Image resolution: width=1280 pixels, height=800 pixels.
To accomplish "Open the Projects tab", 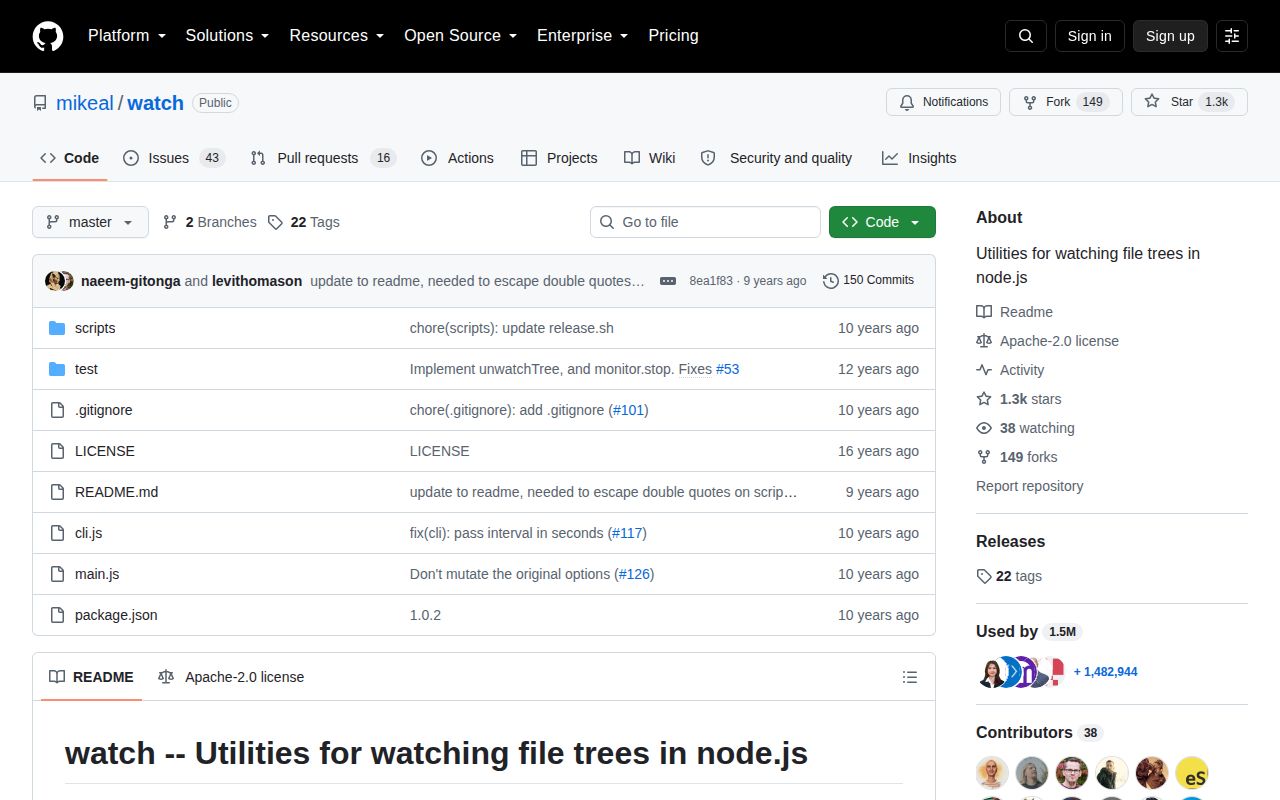I will click(x=559, y=158).
